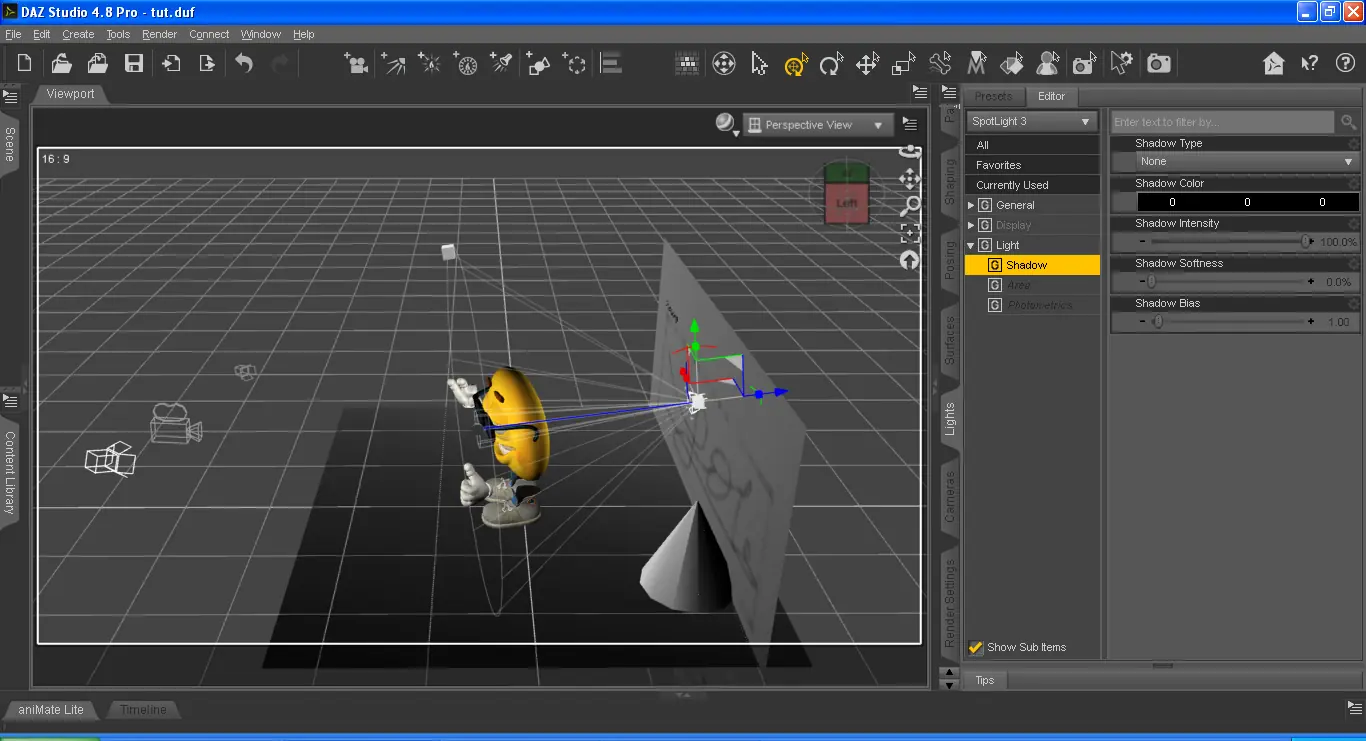This screenshot has height=741, width=1366.
Task: Click the Undo arrow icon
Action: coord(244,64)
